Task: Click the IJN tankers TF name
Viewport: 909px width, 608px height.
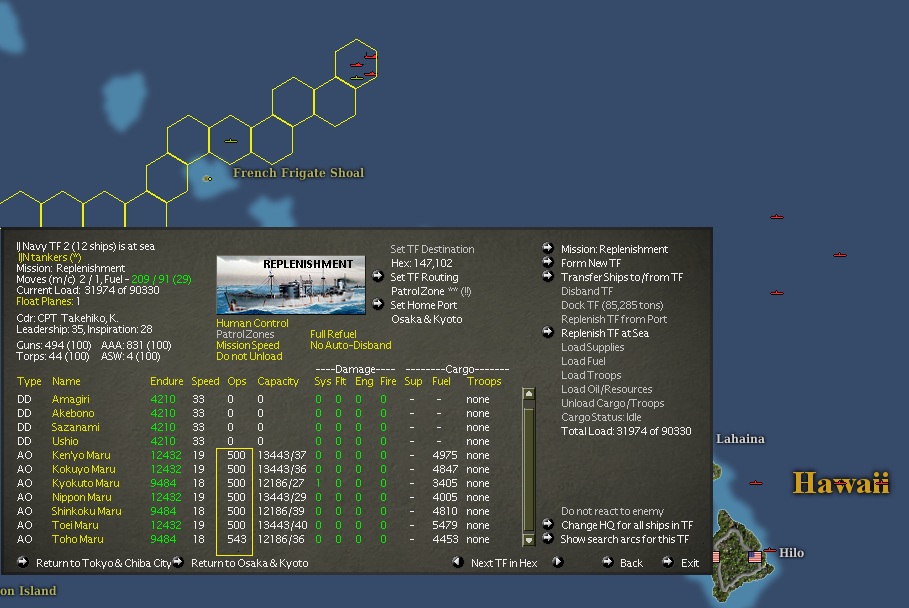Action: [x=49, y=257]
